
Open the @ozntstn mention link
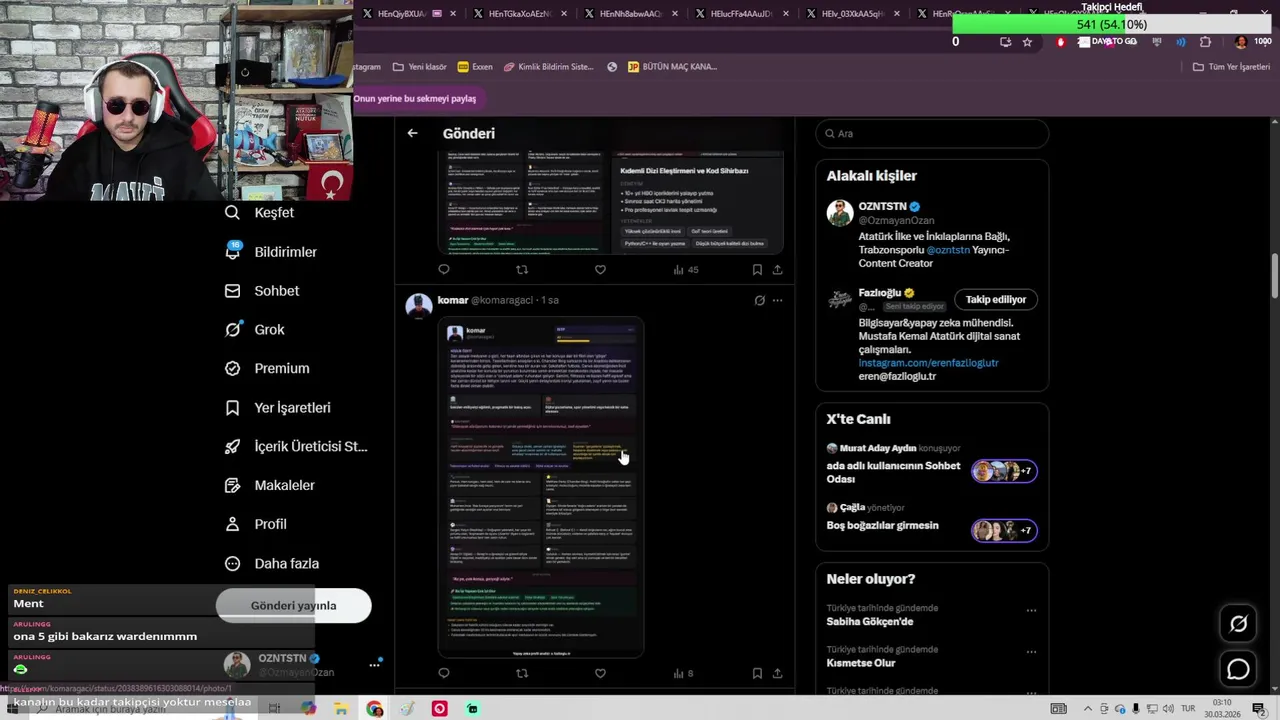(x=948, y=250)
